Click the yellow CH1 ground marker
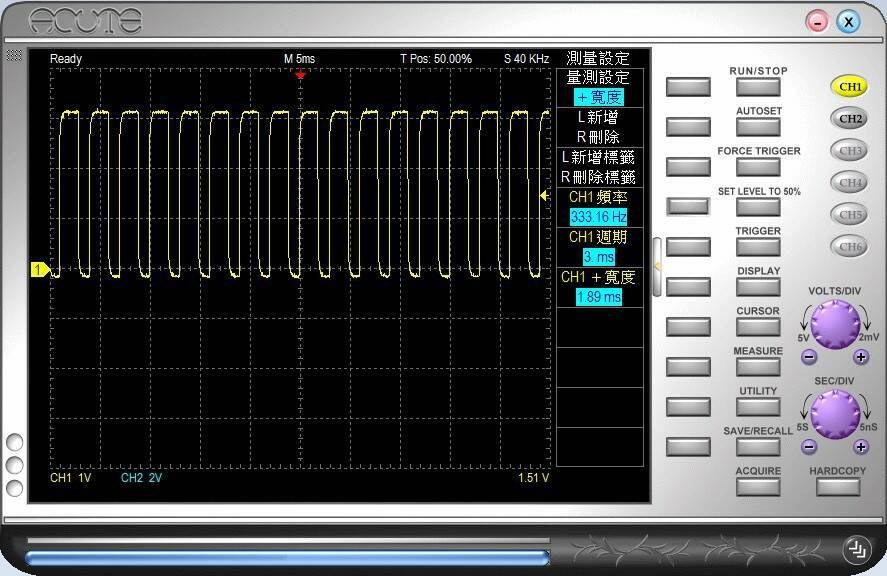Image resolution: width=887 pixels, height=576 pixels. tap(40, 269)
